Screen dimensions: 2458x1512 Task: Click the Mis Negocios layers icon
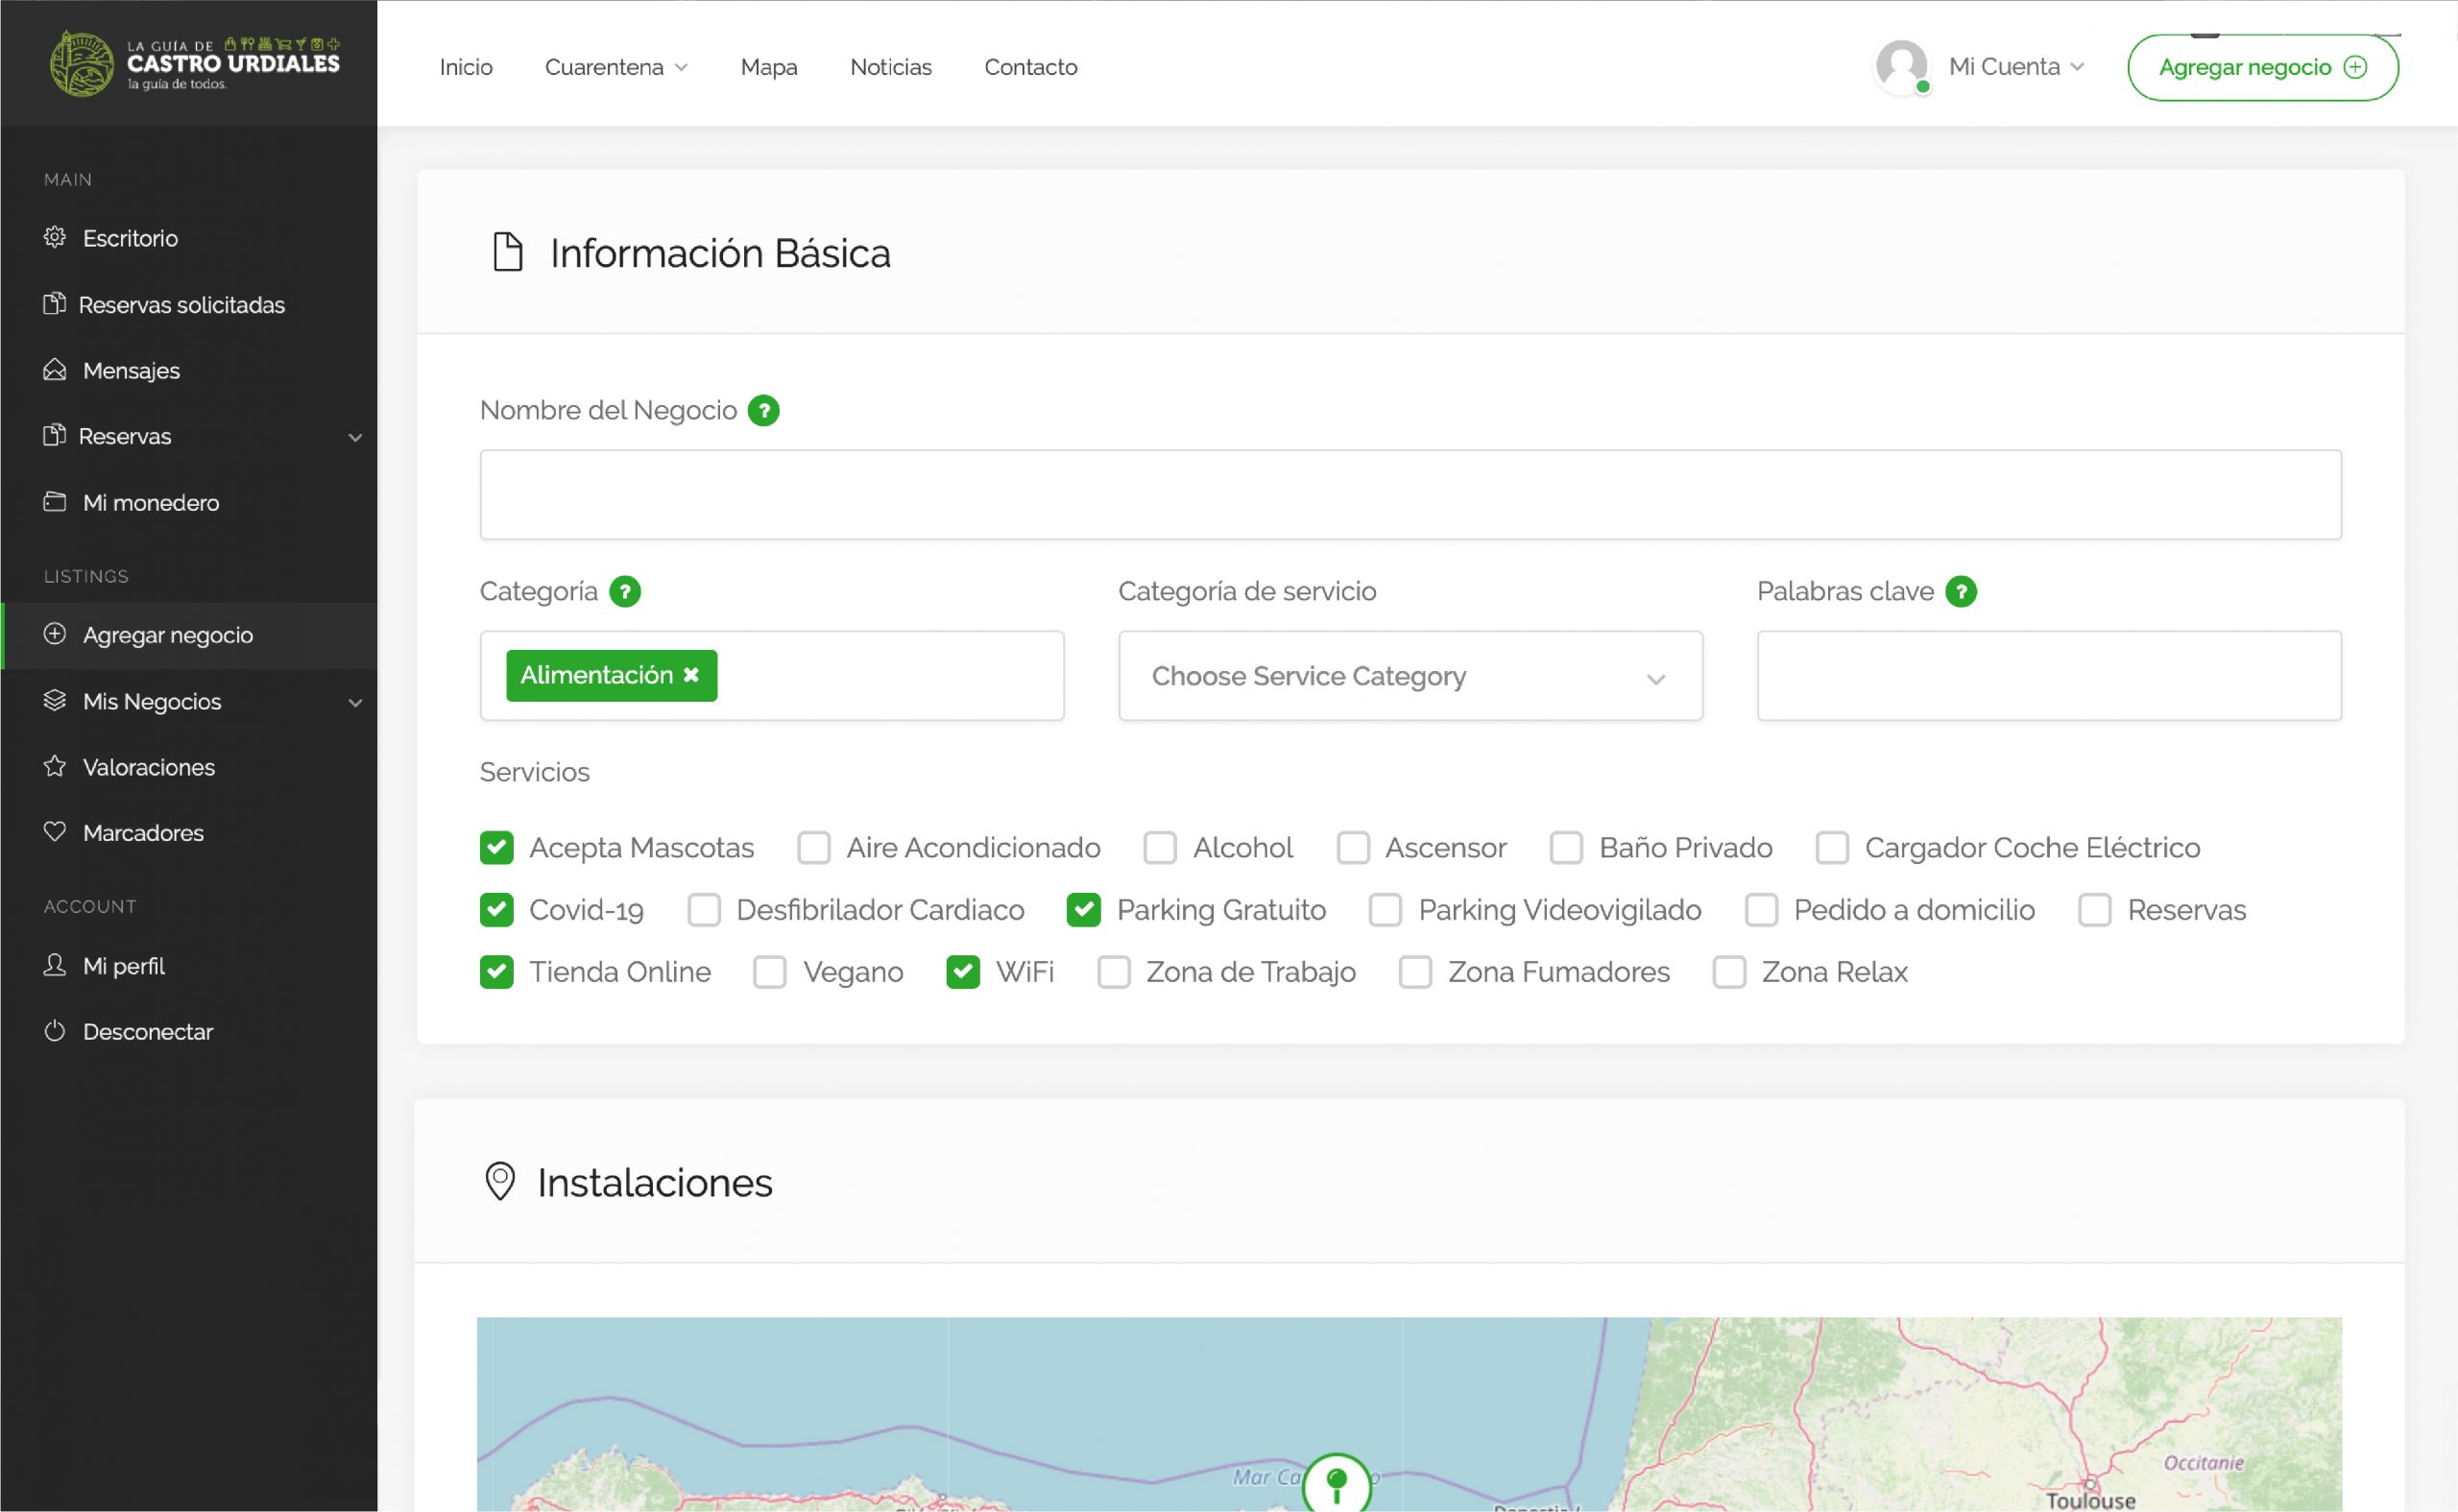click(55, 700)
